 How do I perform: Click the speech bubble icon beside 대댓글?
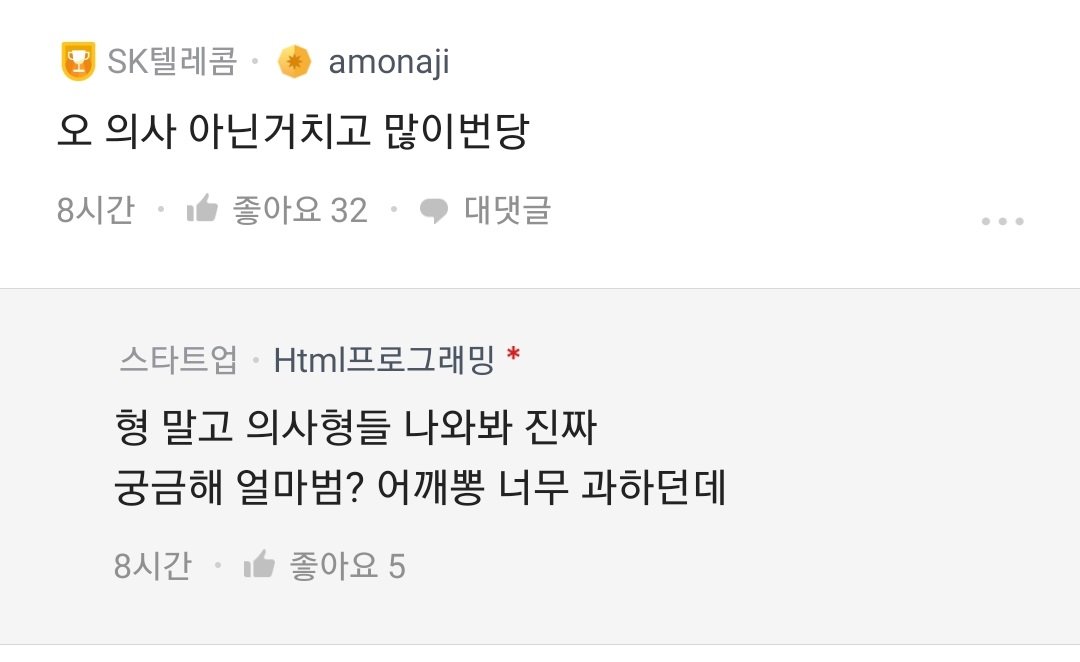tap(434, 209)
